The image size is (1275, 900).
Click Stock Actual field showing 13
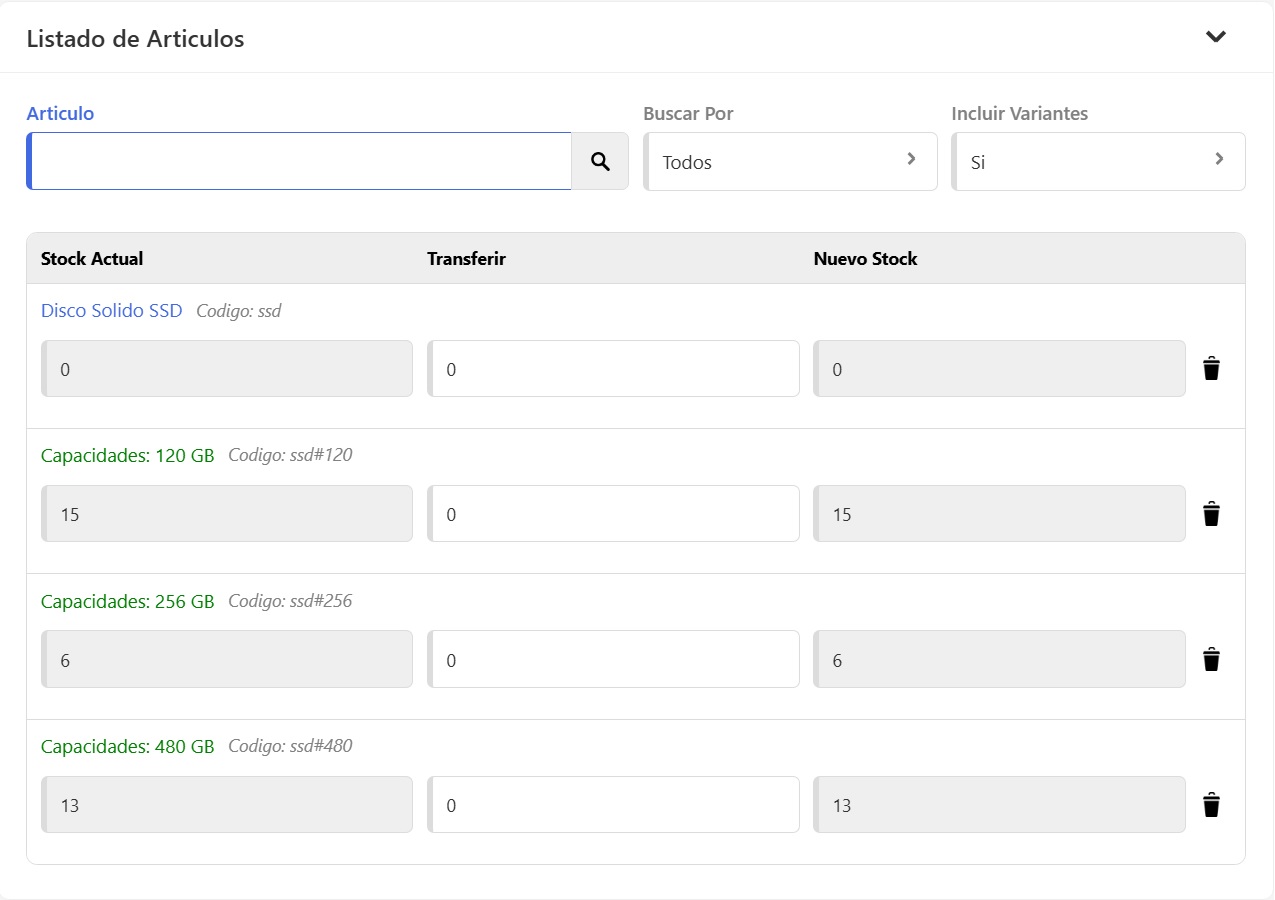point(227,805)
